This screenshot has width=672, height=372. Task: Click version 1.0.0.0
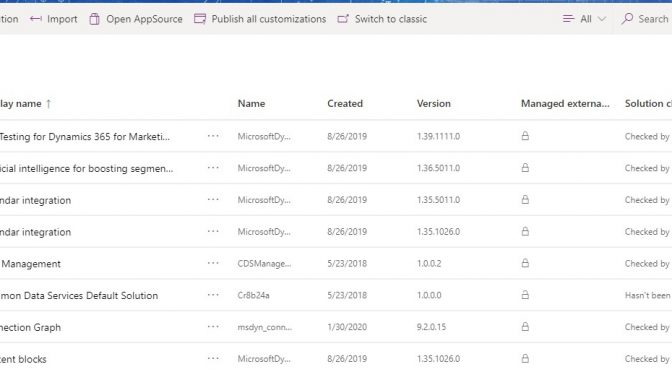[429, 295]
